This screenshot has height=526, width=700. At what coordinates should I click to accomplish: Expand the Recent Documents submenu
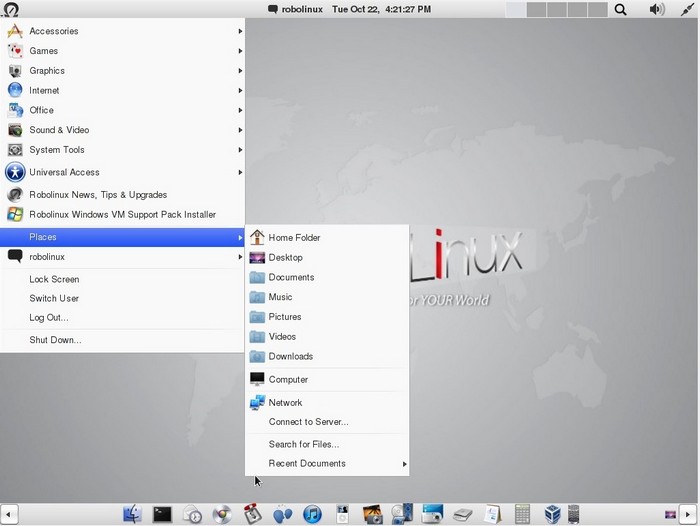[327, 463]
